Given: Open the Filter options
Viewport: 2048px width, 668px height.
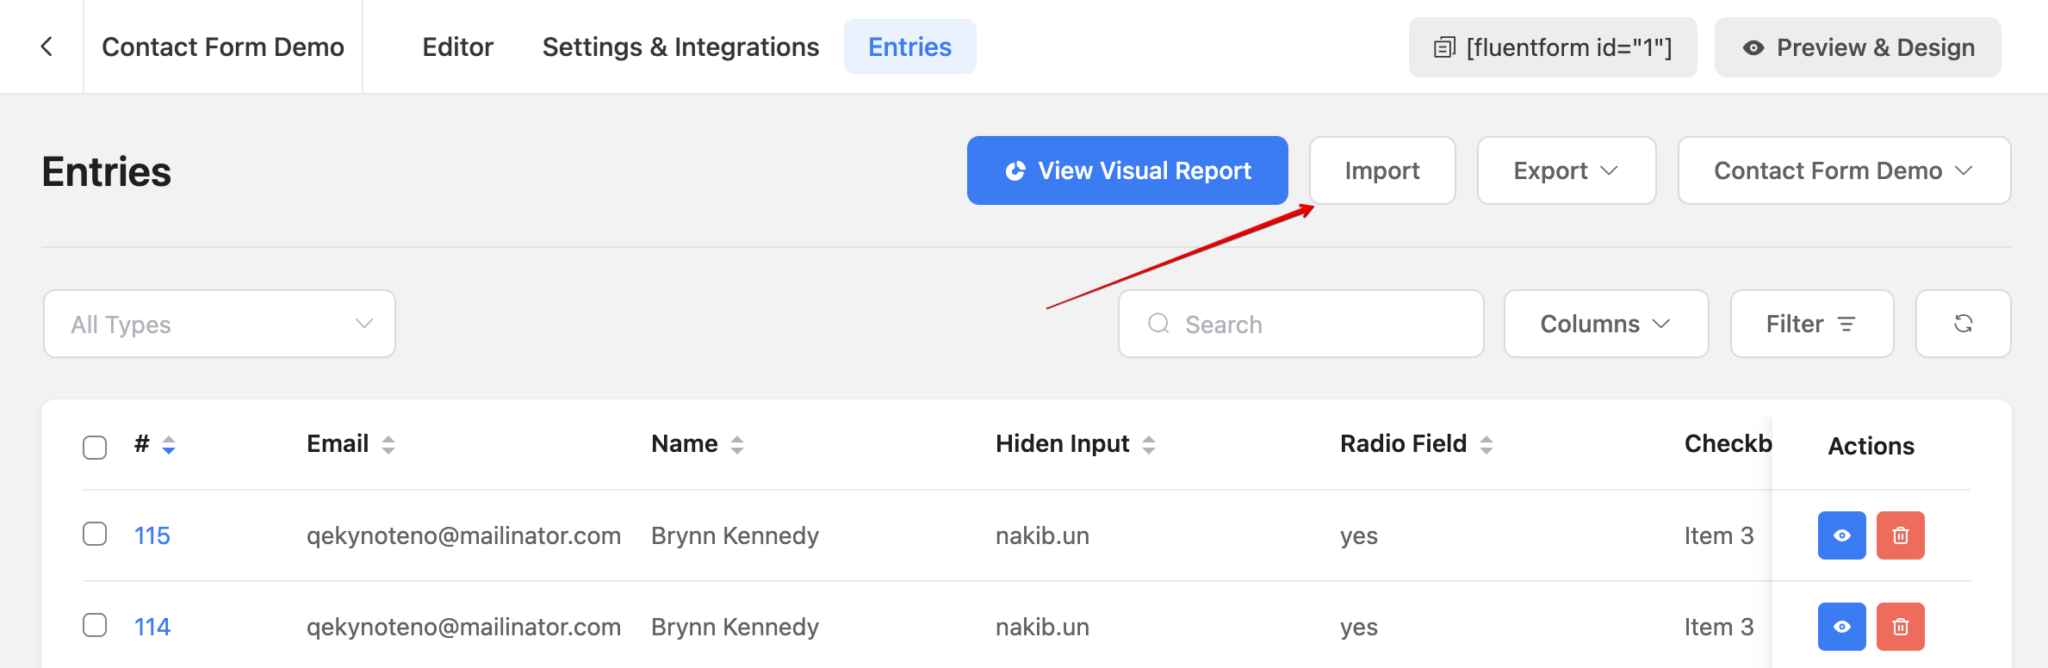Looking at the screenshot, I should point(1812,324).
